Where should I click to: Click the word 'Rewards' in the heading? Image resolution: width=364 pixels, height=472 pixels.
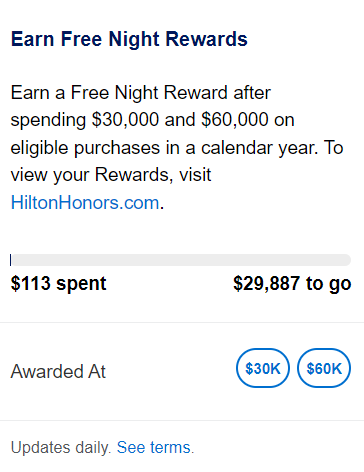click(x=207, y=39)
